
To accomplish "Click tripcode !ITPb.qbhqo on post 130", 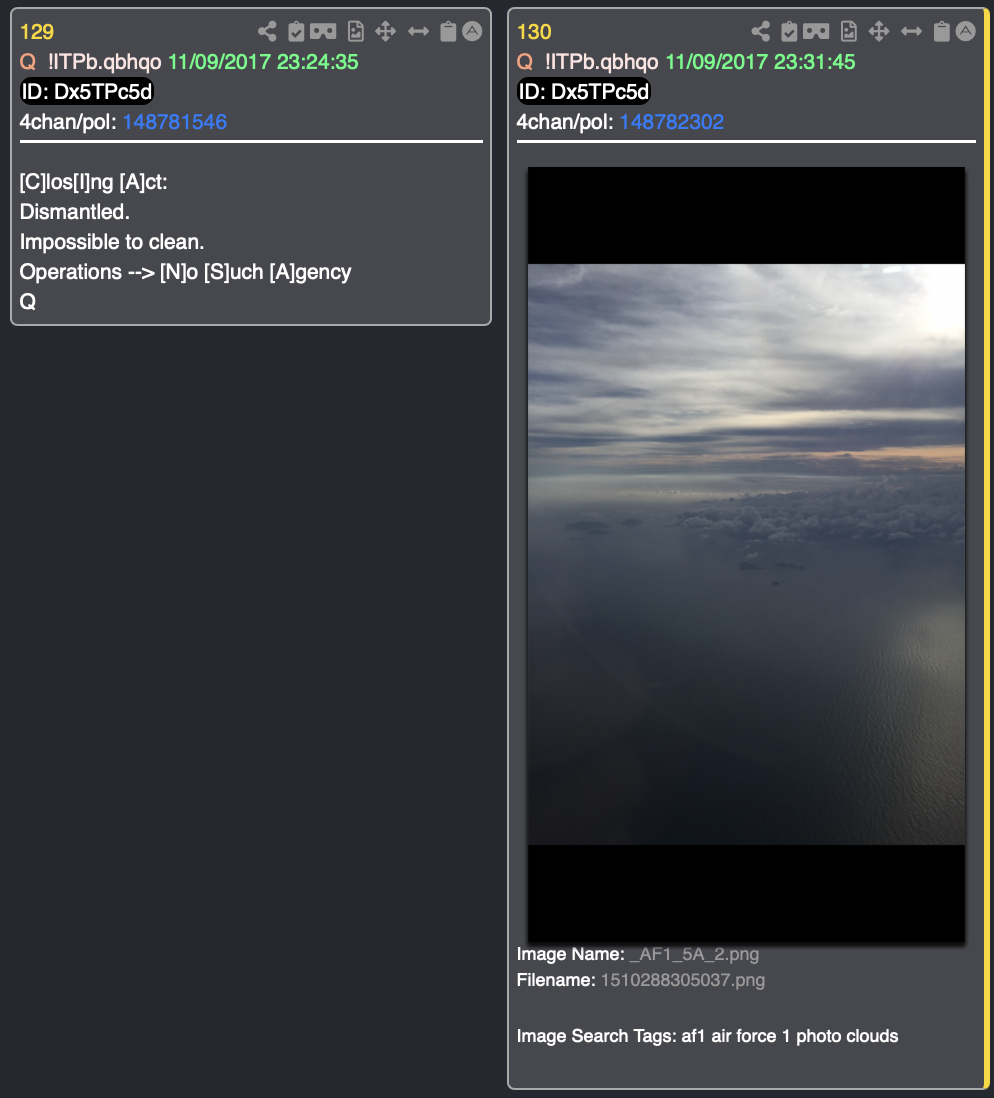I will 602,62.
